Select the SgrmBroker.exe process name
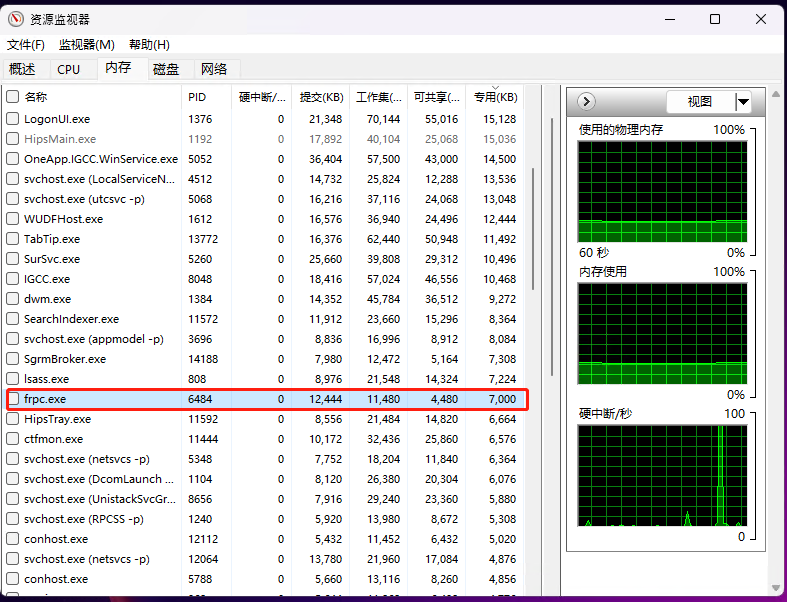Screen dimensions: 787x602 click(65, 359)
